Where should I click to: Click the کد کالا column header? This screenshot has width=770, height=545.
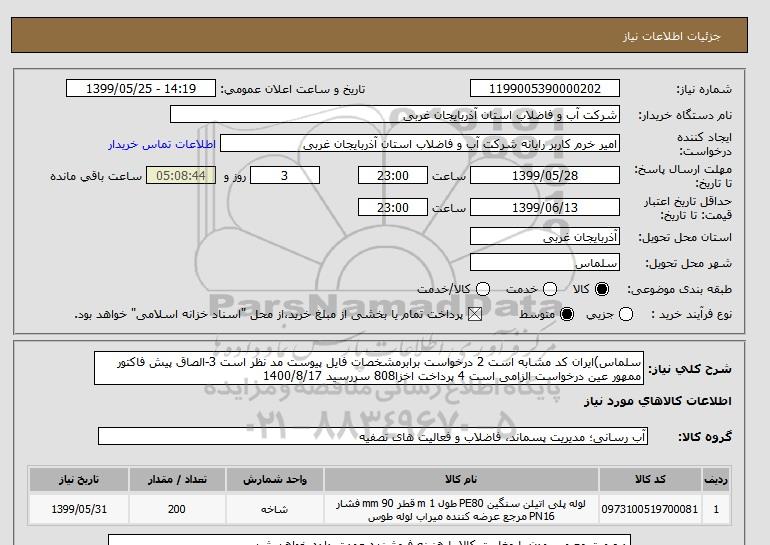(650, 480)
